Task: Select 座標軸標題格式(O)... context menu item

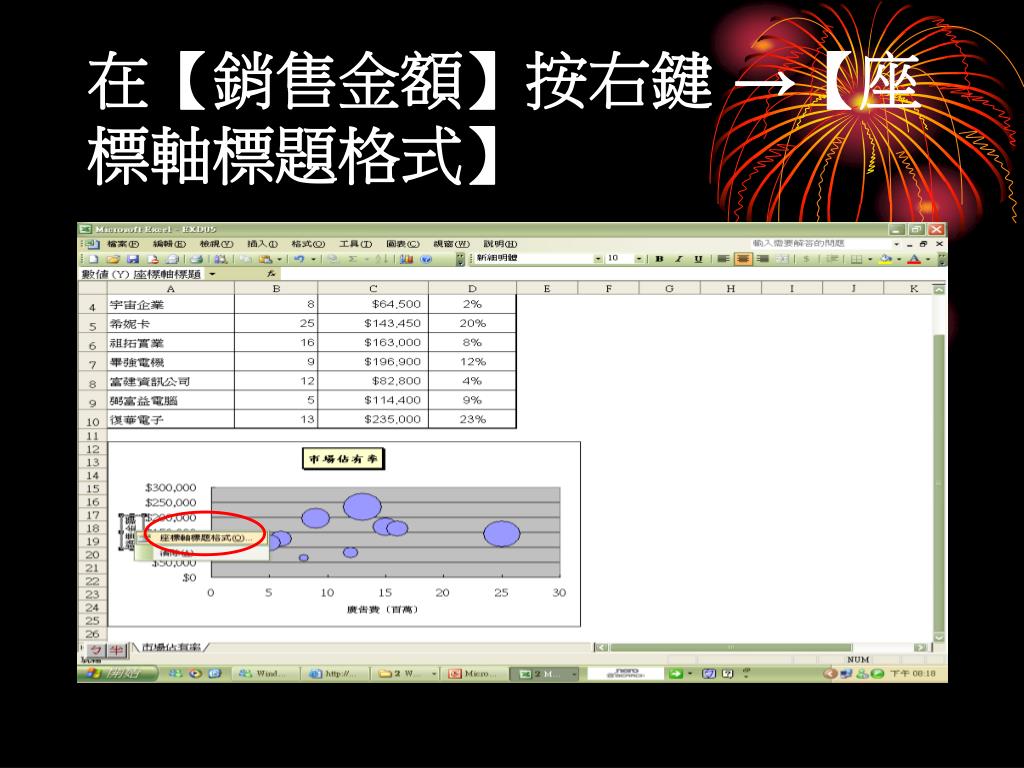Action: point(204,538)
